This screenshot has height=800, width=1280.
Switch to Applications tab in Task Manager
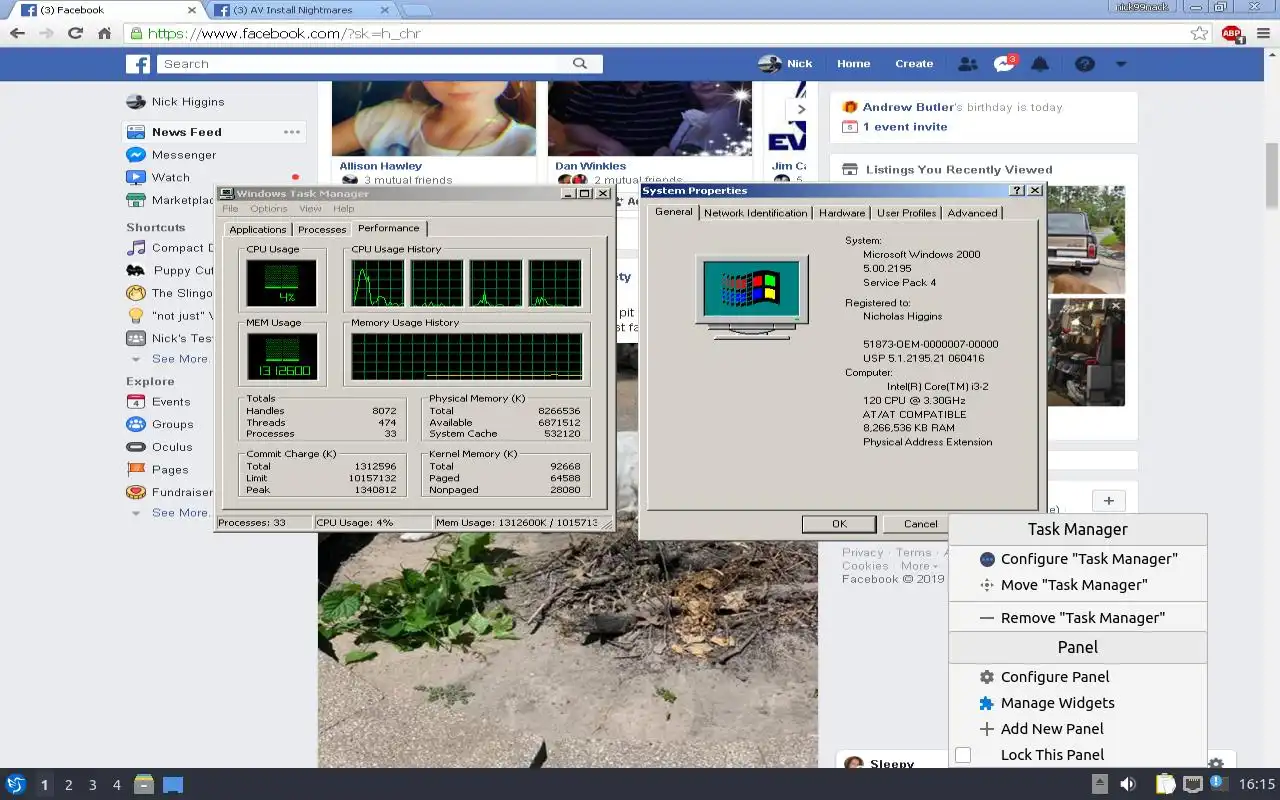258,229
